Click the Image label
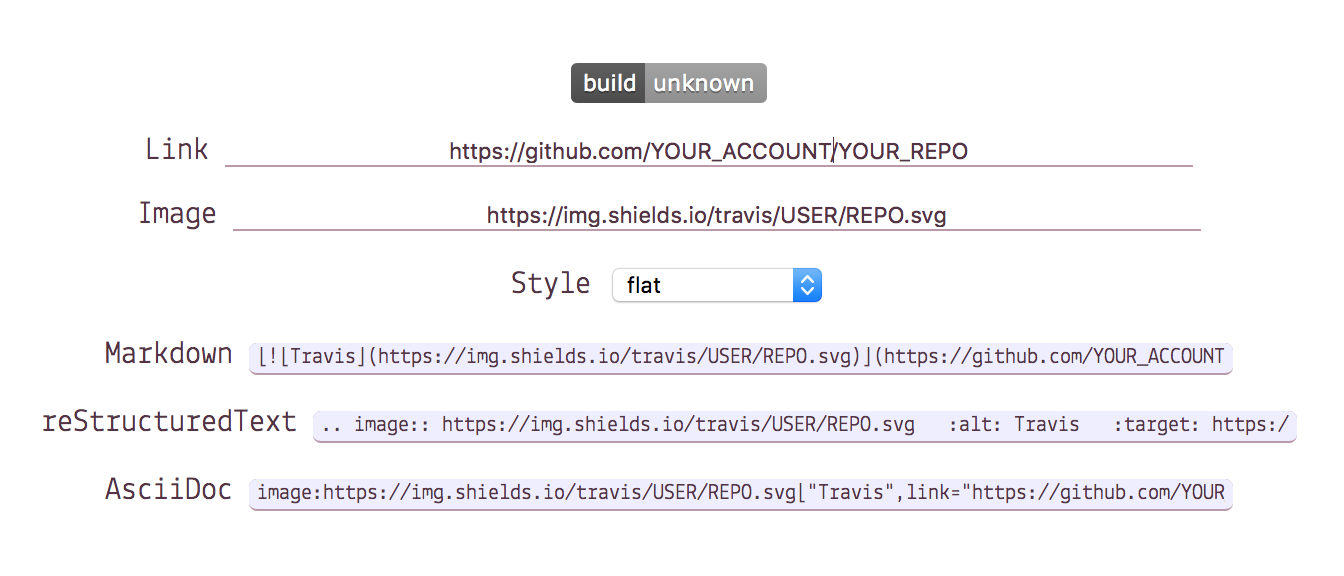1344x576 pixels. tap(177, 212)
